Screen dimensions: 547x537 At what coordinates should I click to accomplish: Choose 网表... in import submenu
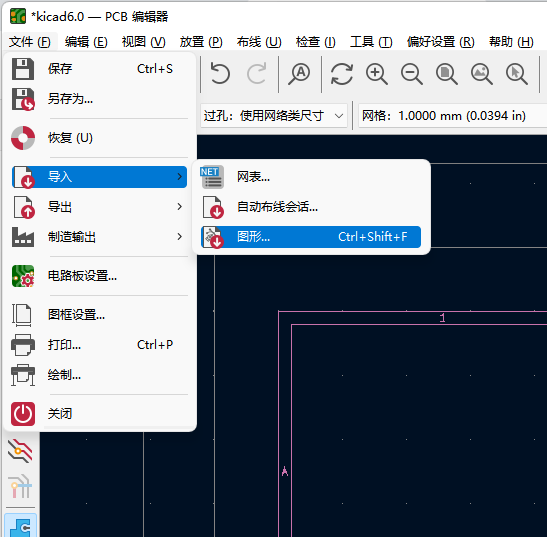[x=311, y=177]
